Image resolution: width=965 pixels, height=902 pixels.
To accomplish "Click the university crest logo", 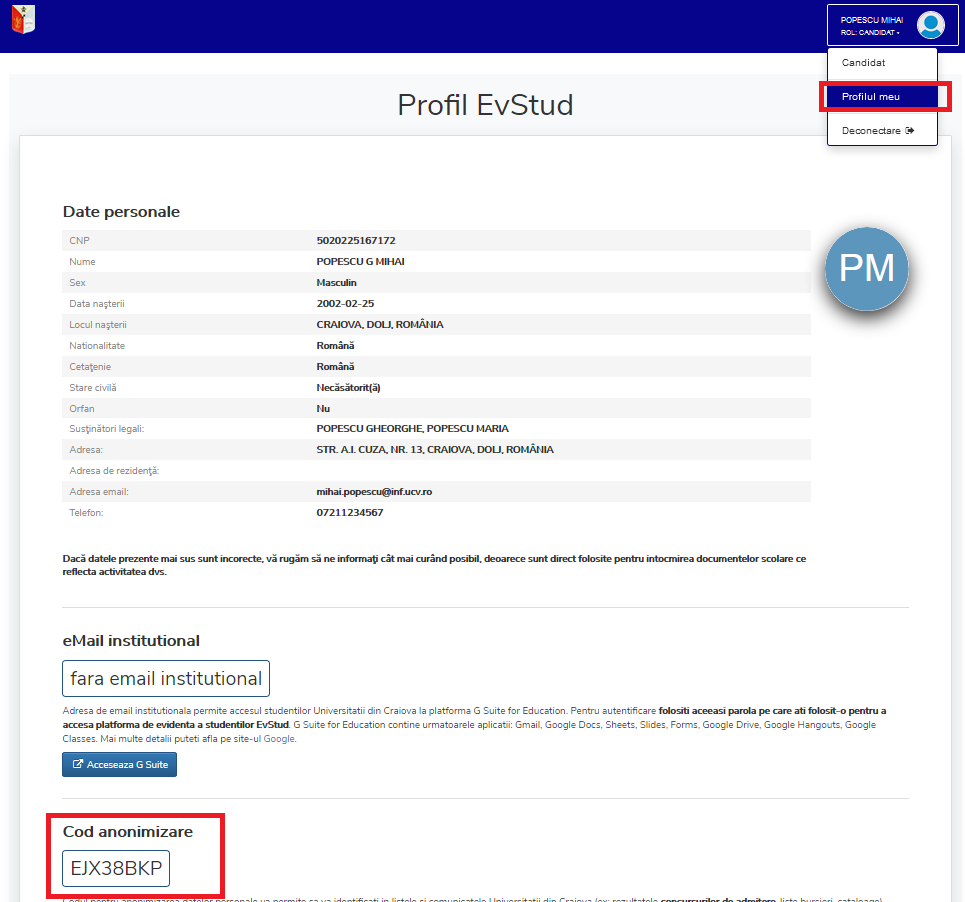I will coord(23,19).
